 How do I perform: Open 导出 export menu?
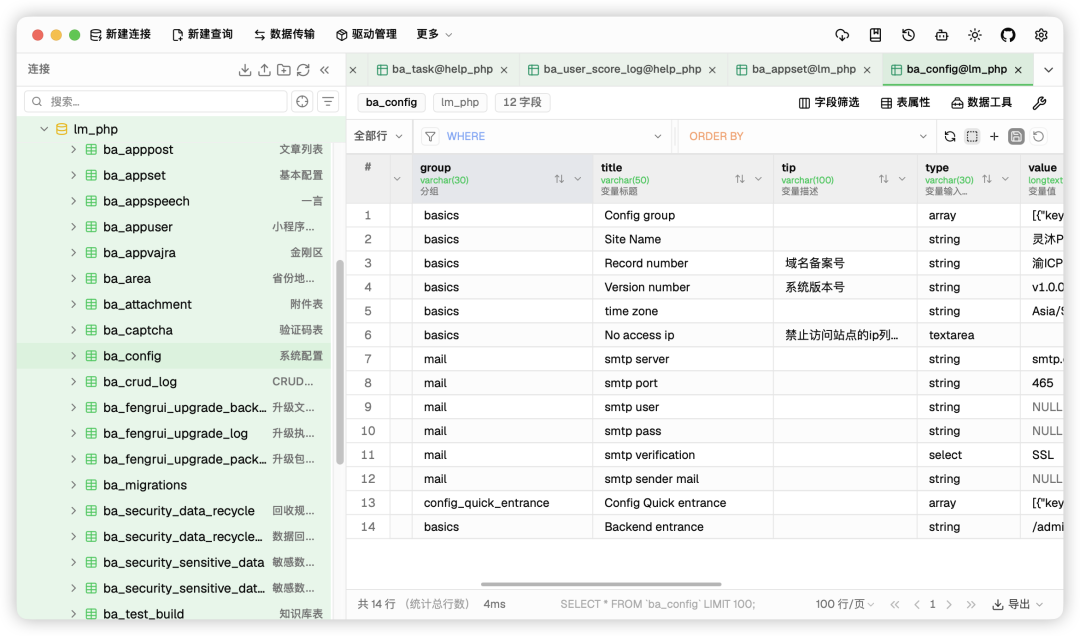tap(1017, 604)
